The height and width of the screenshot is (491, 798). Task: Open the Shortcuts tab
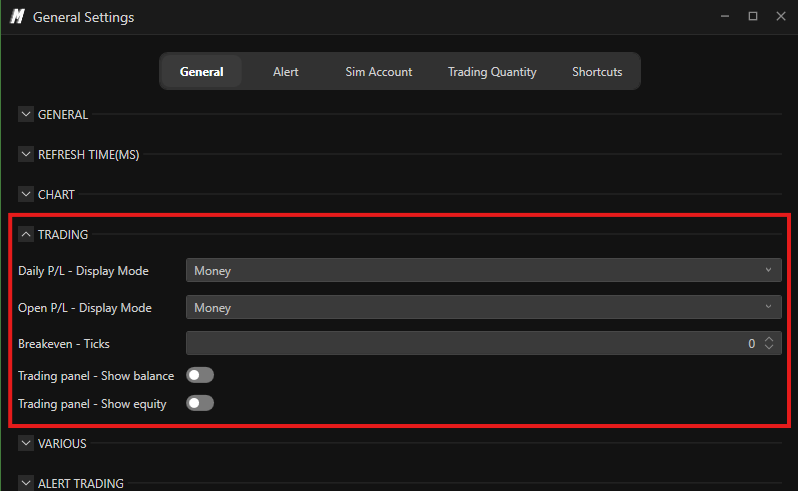pyautogui.click(x=597, y=72)
